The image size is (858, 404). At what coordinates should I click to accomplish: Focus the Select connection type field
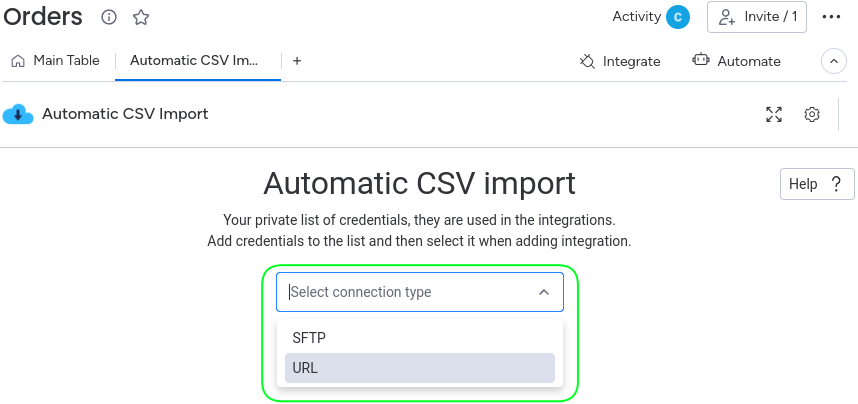[420, 292]
